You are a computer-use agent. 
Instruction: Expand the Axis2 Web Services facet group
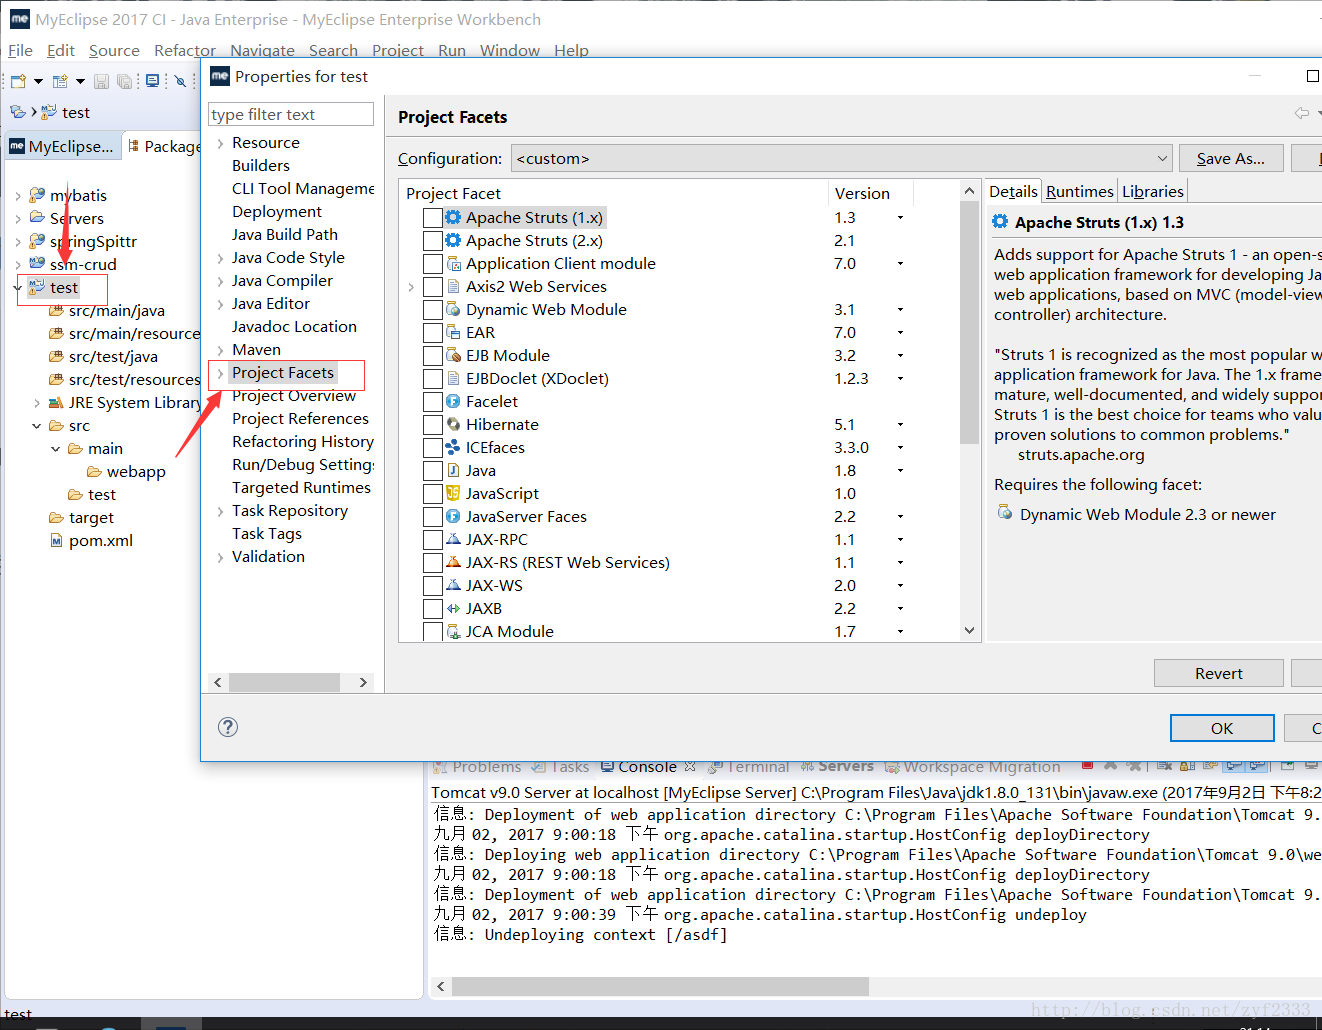coord(411,287)
